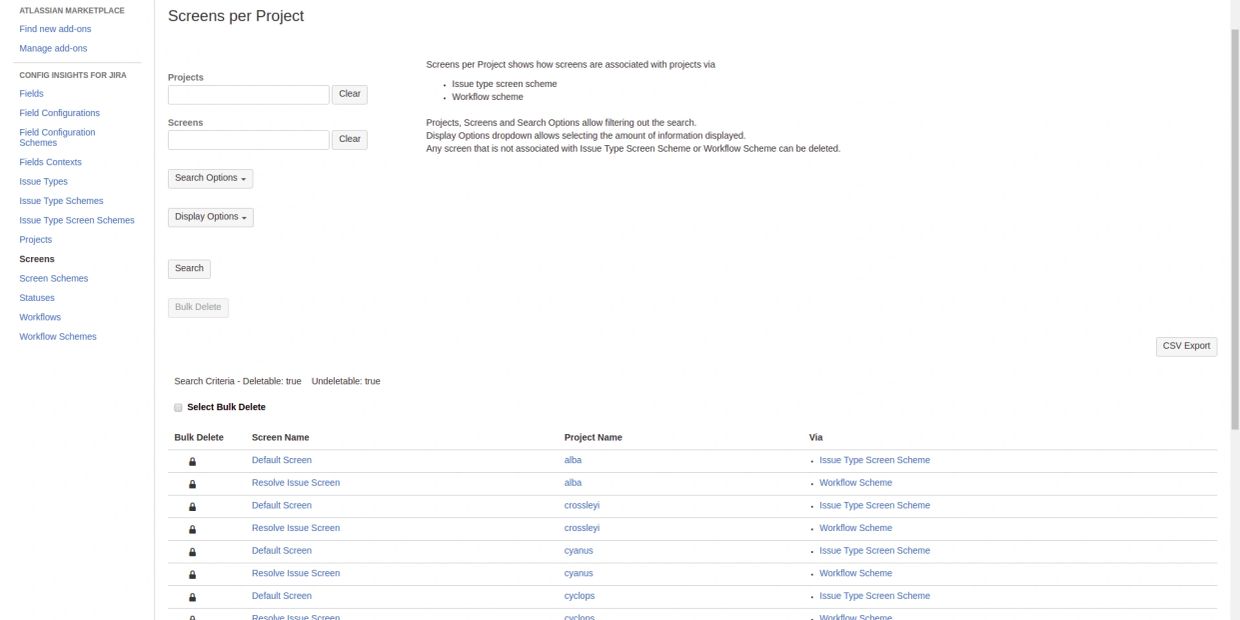1240x620 pixels.
Task: Open Screen Schemes in the sidebar
Action: coord(54,278)
